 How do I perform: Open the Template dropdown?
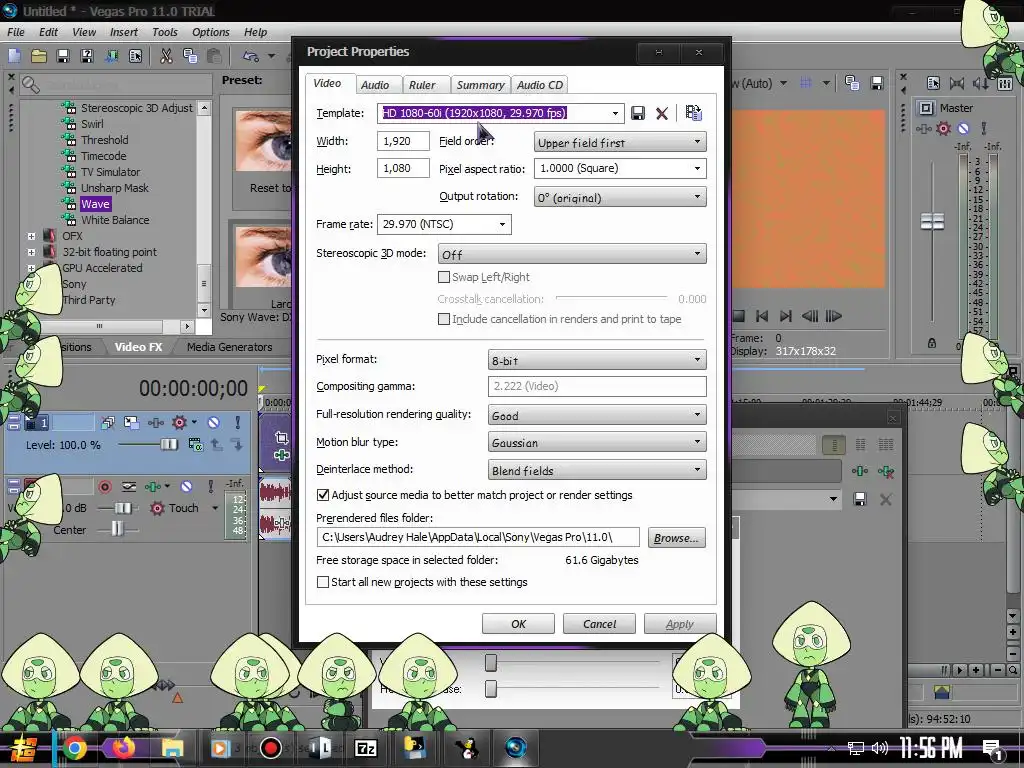pos(615,113)
